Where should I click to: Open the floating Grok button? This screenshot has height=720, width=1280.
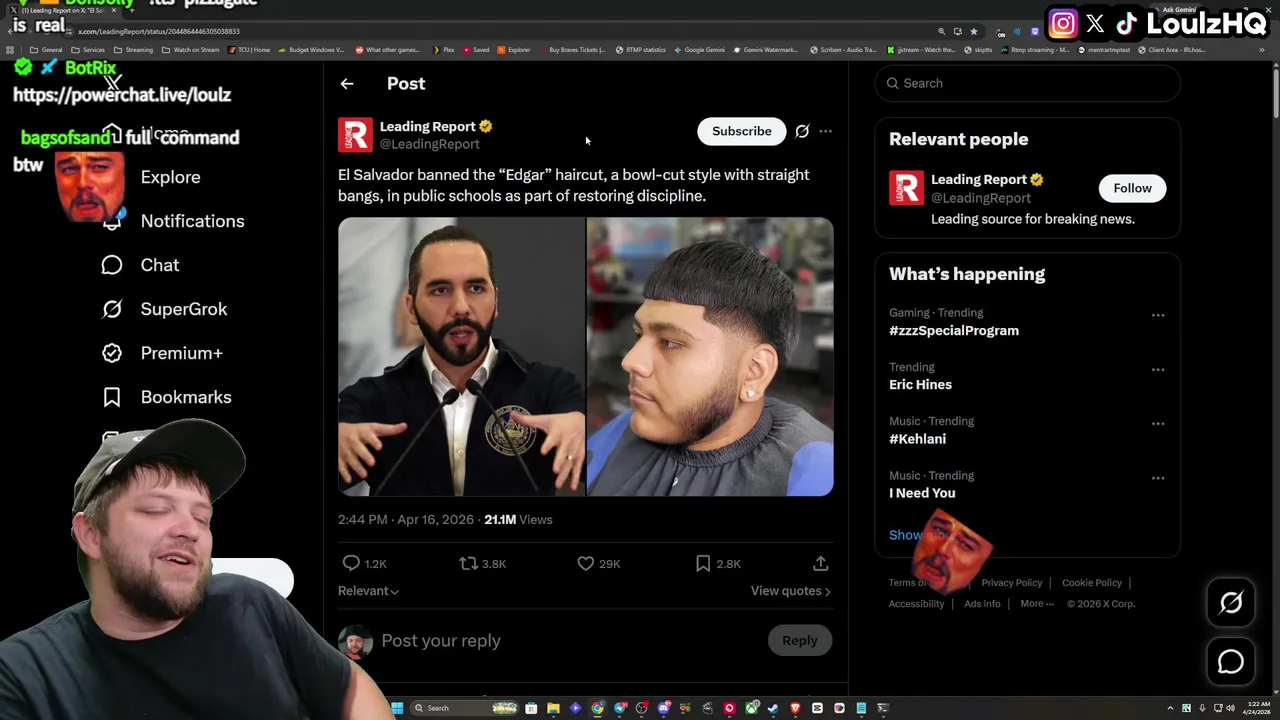pos(1231,602)
